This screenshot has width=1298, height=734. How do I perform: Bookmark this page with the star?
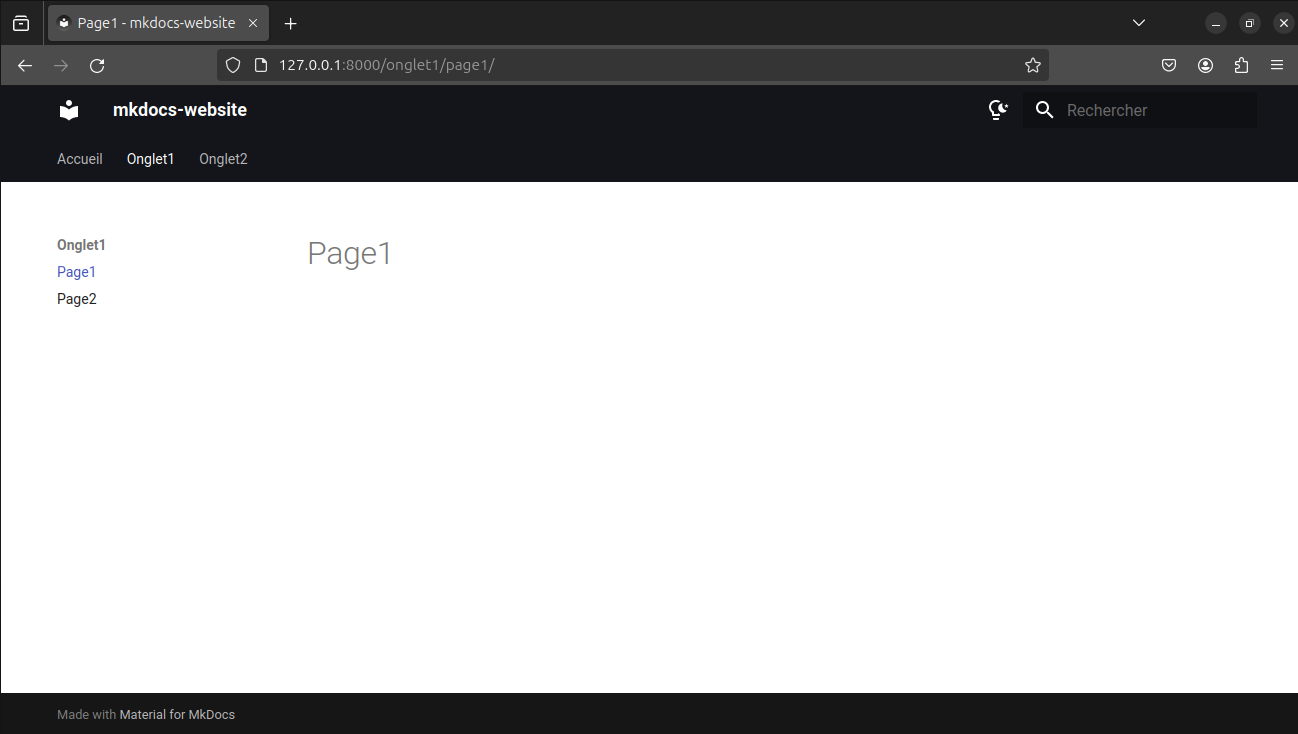[1033, 65]
